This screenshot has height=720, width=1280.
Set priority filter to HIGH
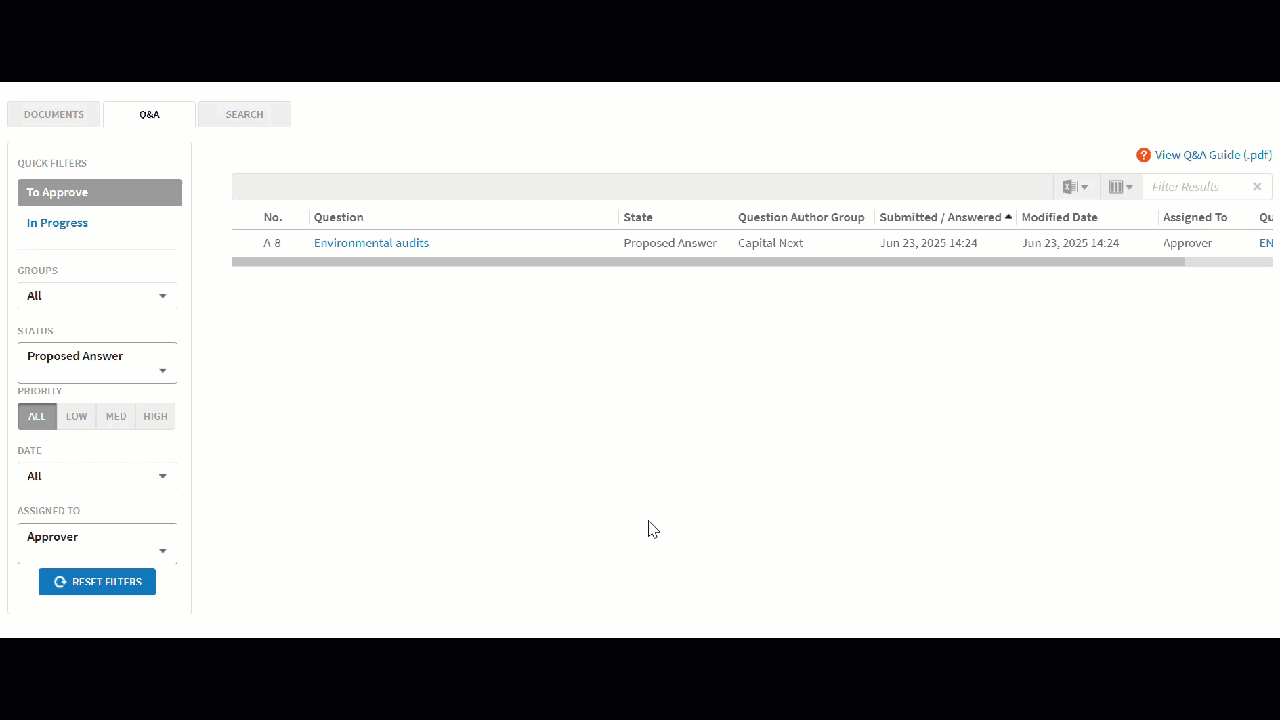pos(155,417)
